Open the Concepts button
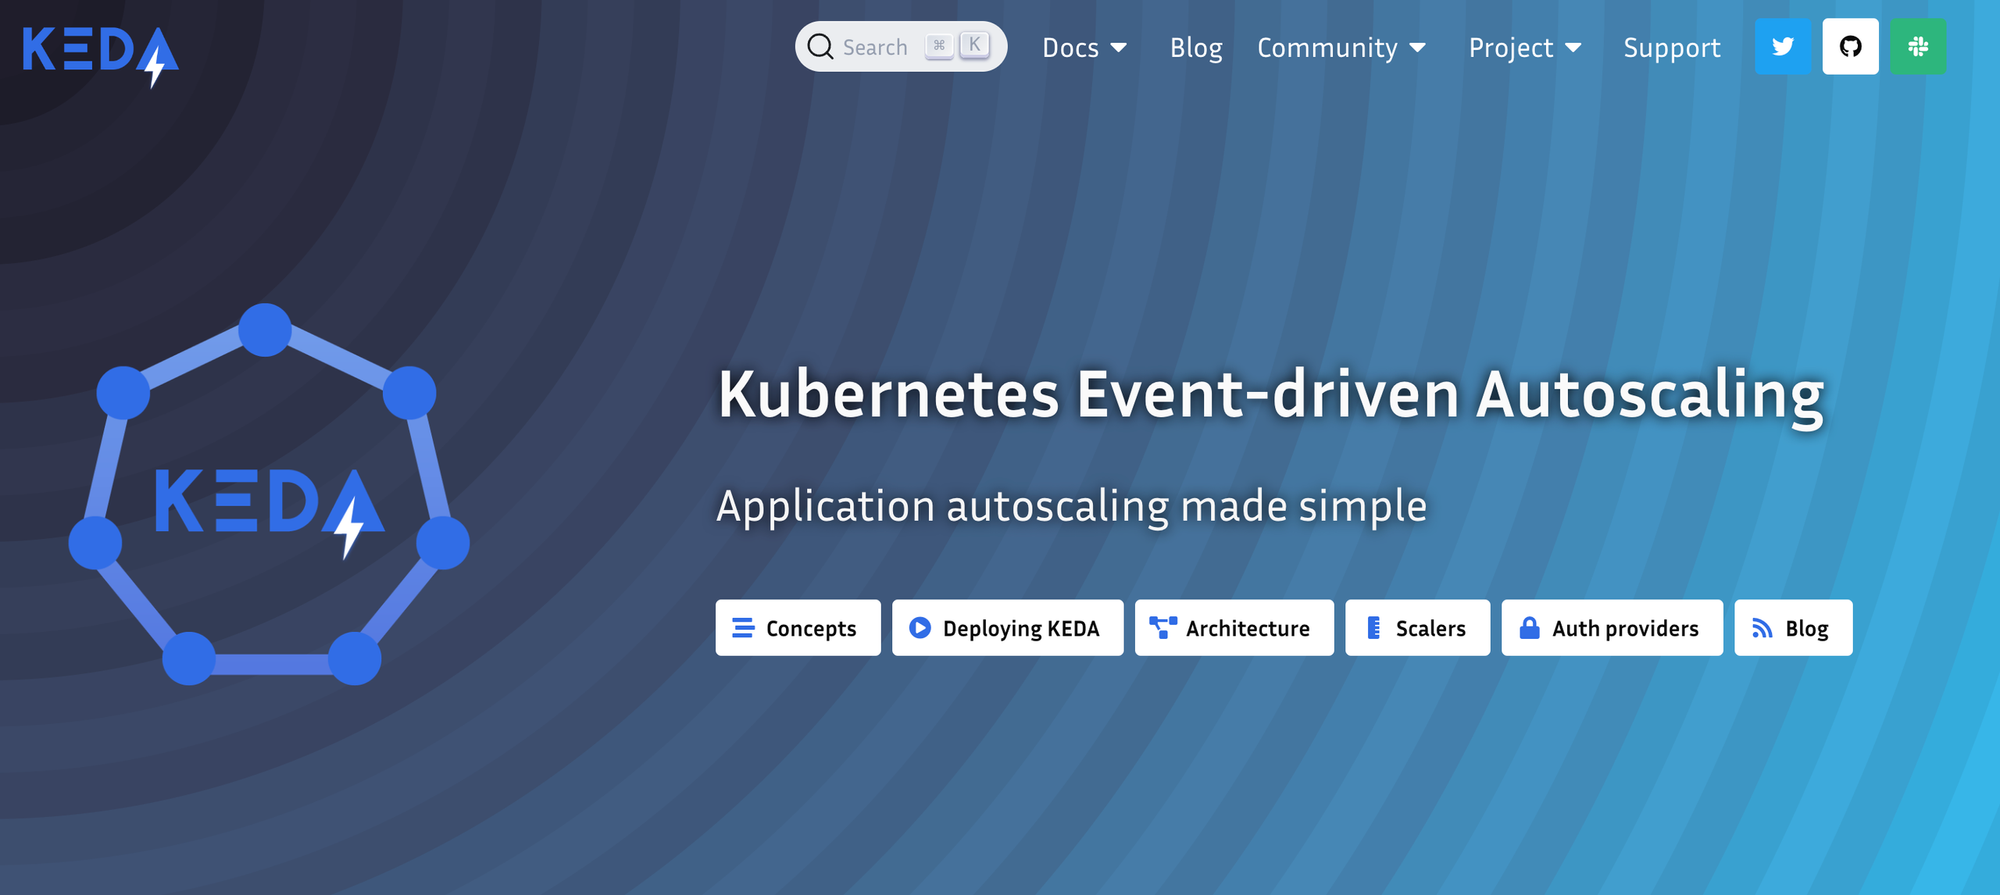 tap(798, 628)
